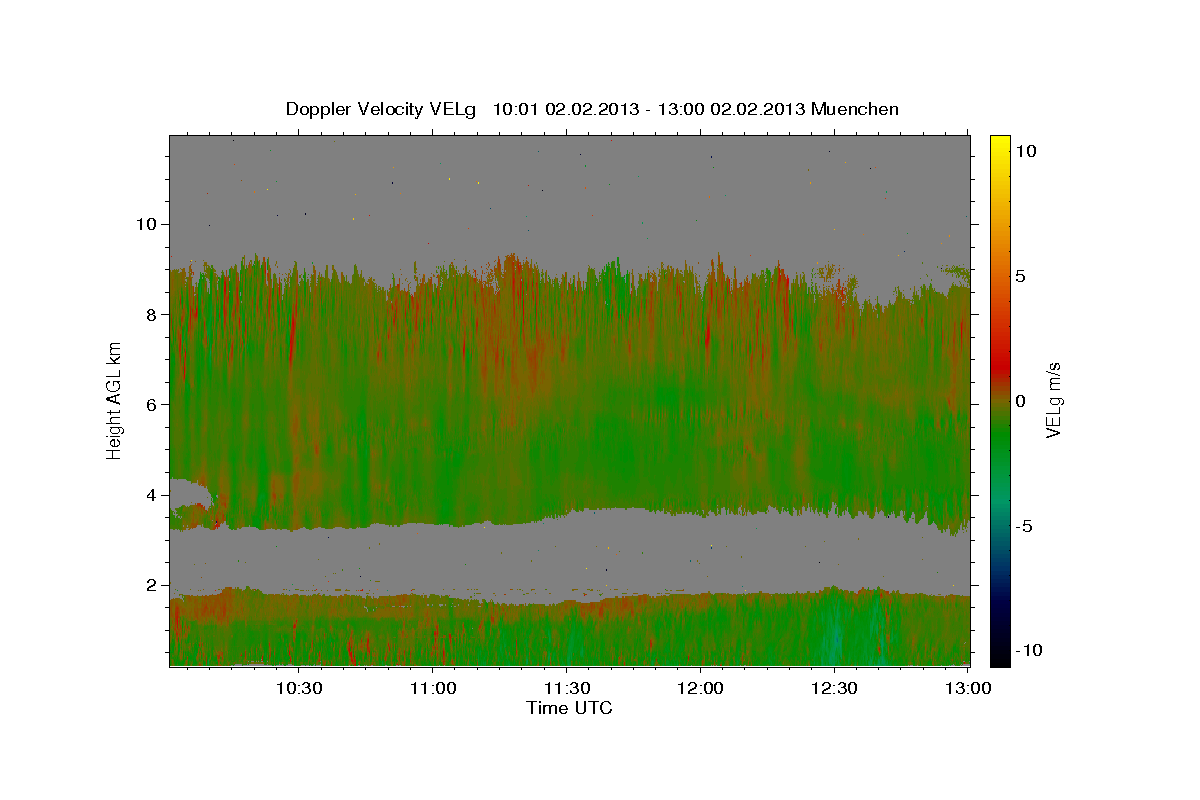
Task: Click the colorbar value 5 label
Action: coord(1021,276)
